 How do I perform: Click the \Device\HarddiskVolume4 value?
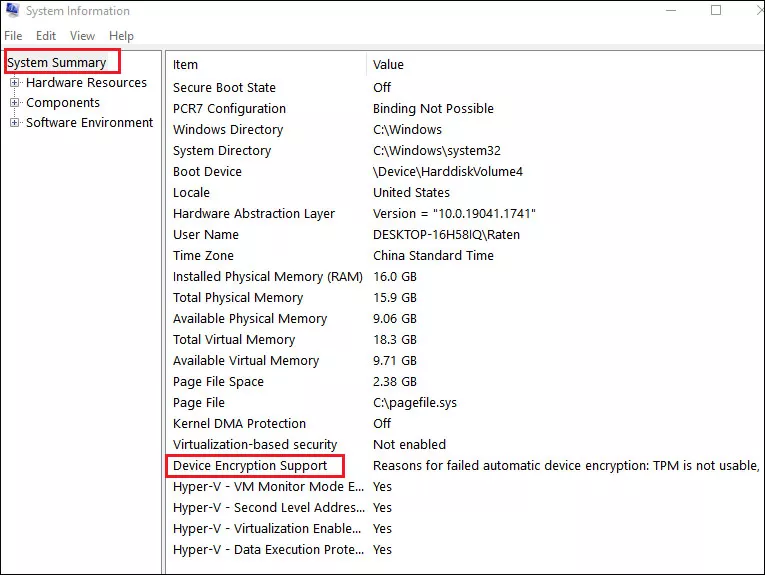coord(447,171)
